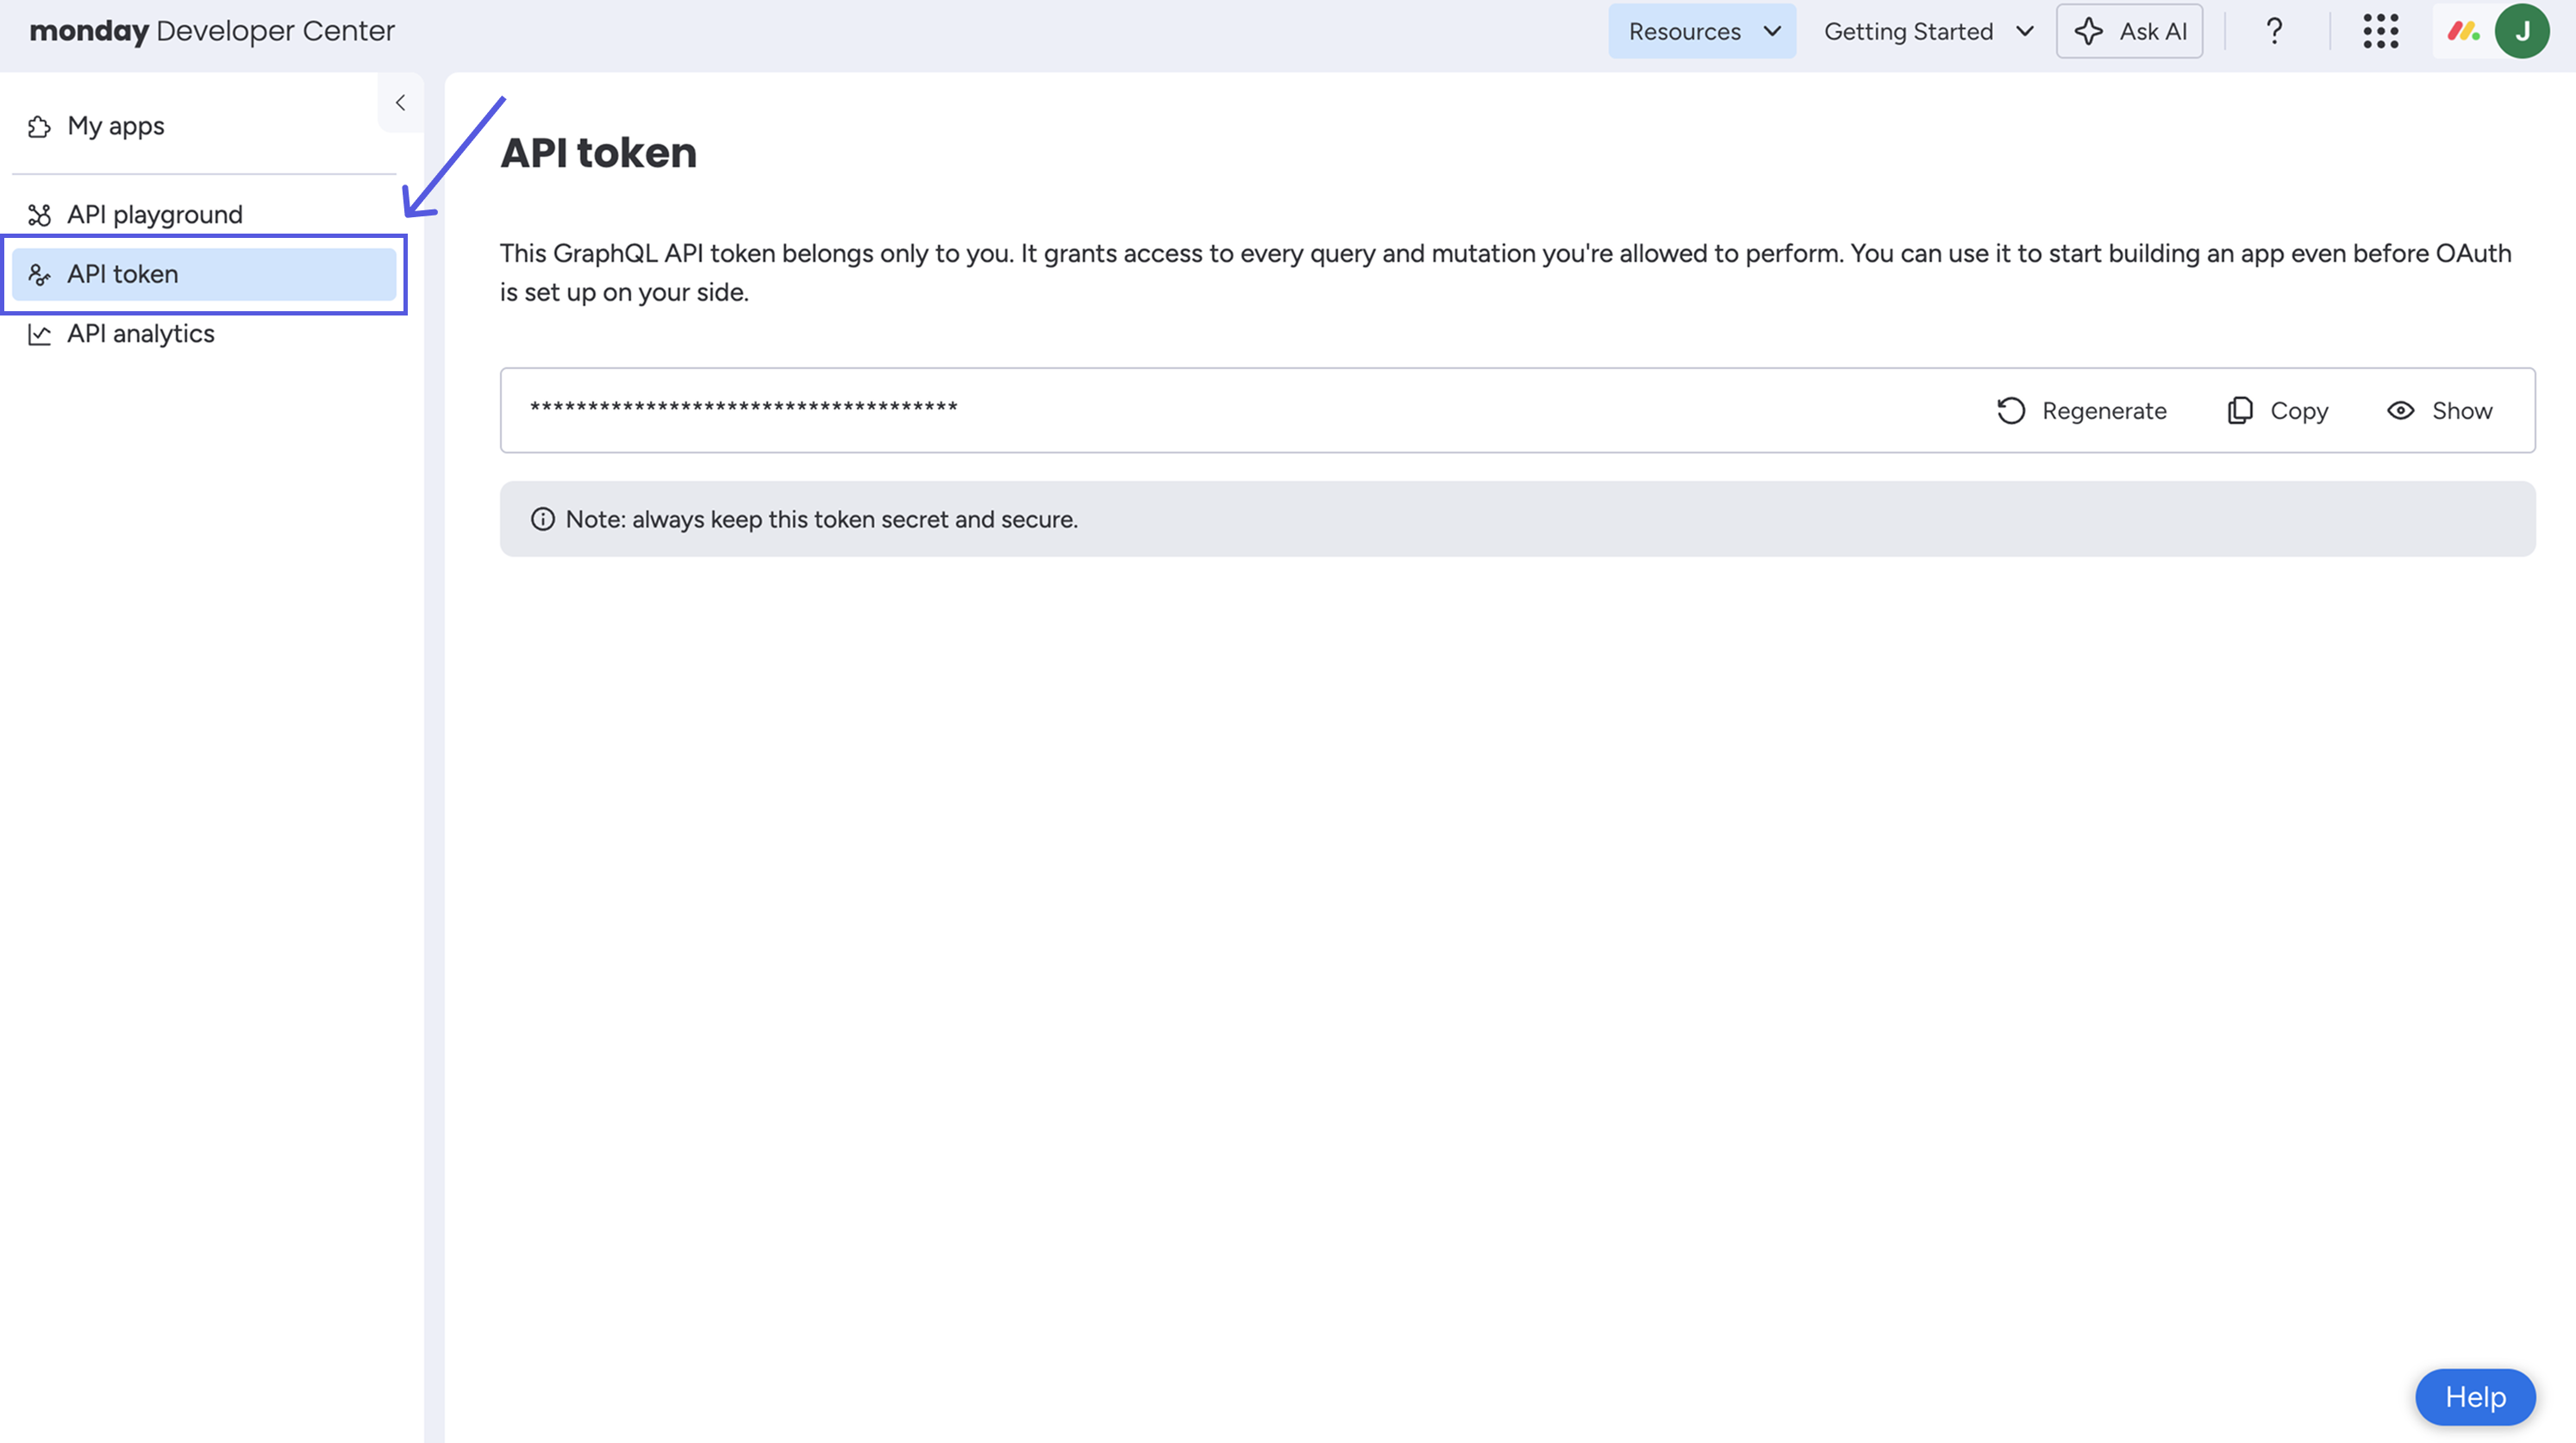Click the My apps puzzle icon

39,127
